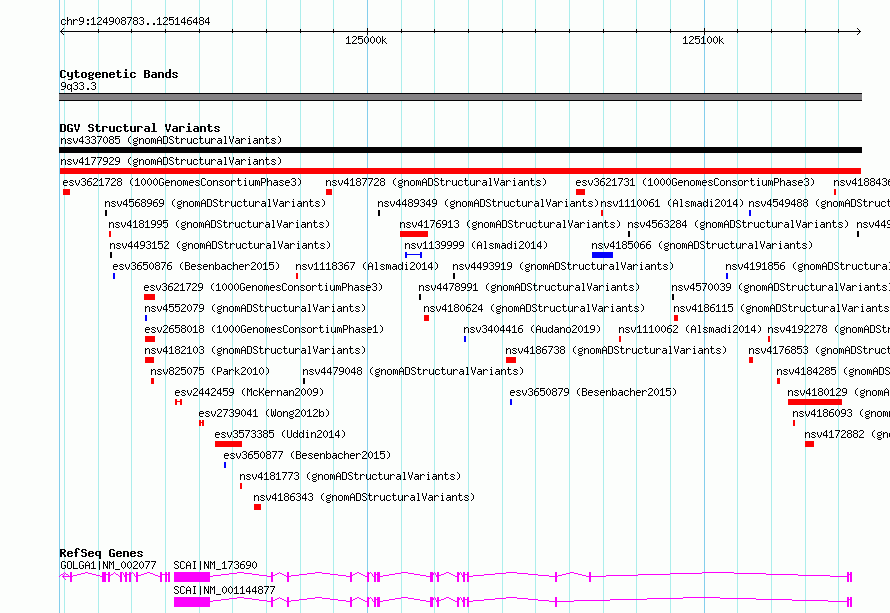Click the nsv4180624 variant label
890x613 pixels.
(x=534, y=308)
